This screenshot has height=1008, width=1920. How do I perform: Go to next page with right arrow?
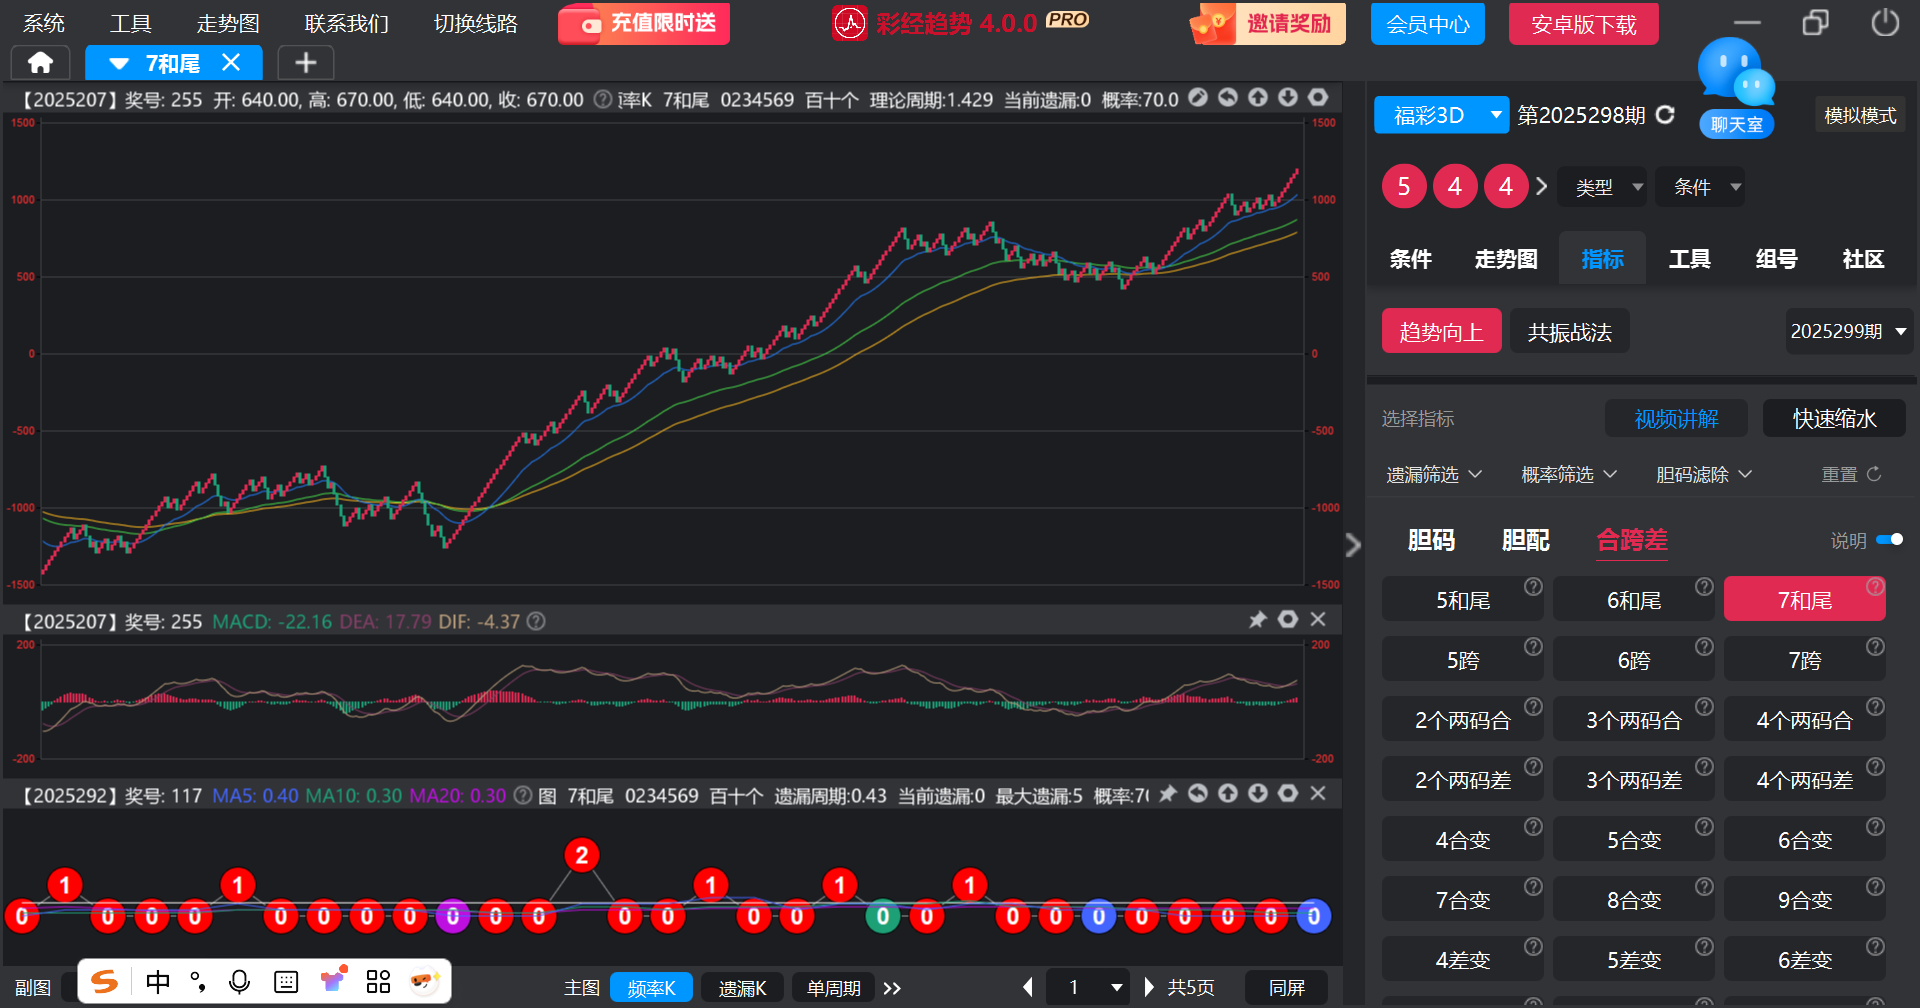tap(1149, 988)
